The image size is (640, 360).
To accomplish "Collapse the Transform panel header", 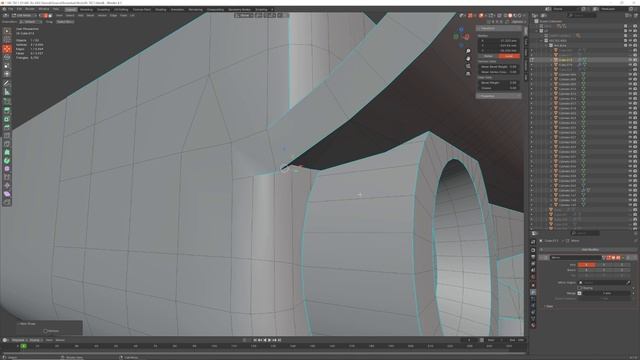I will coord(498,29).
